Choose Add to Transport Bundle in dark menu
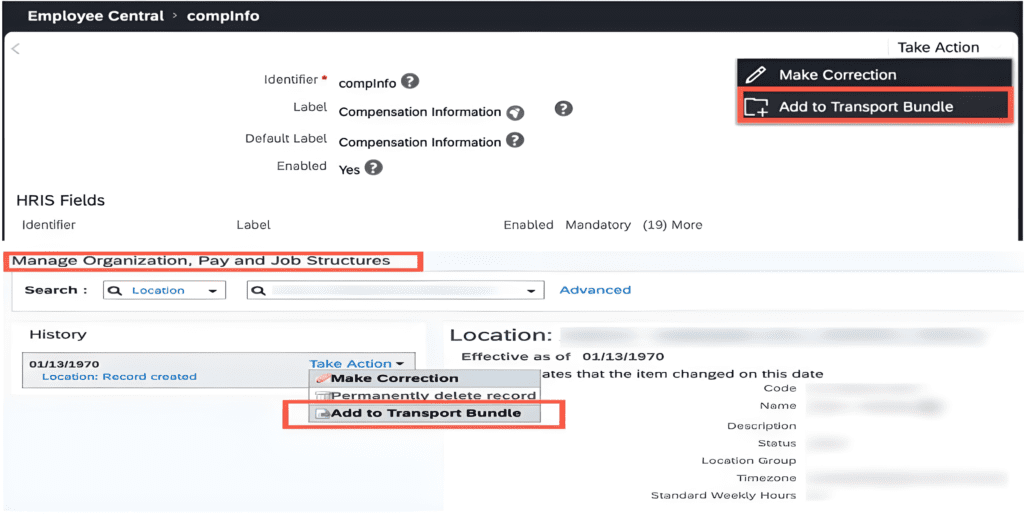This screenshot has width=1024, height=526. tap(874, 107)
